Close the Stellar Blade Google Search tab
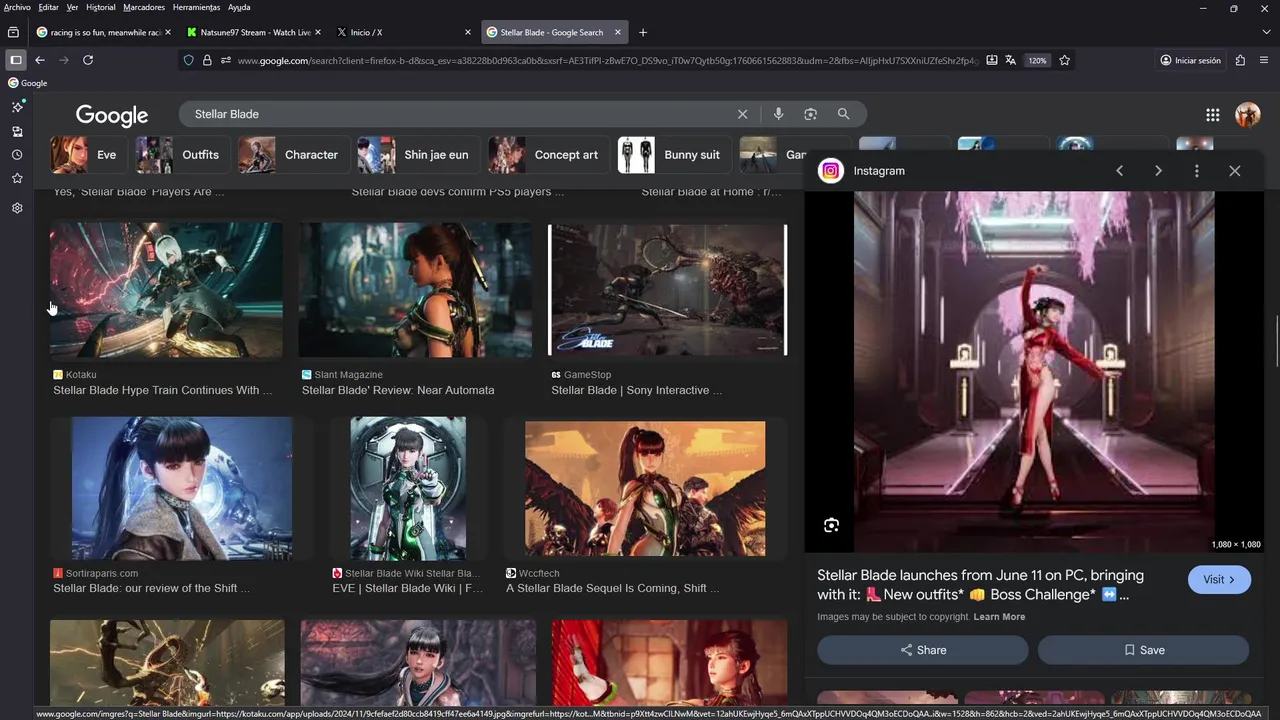The width and height of the screenshot is (1280, 720). click(618, 32)
